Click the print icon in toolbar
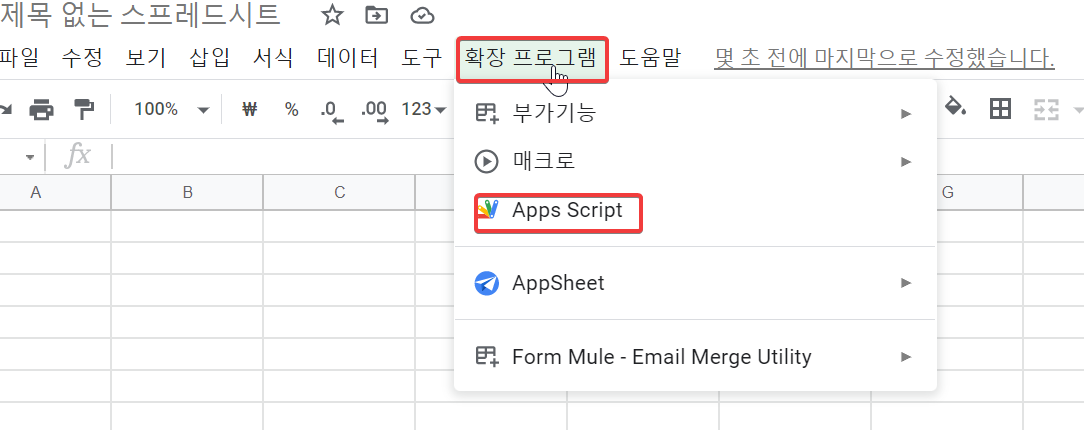Screen dimensions: 1084x430 click(x=41, y=109)
